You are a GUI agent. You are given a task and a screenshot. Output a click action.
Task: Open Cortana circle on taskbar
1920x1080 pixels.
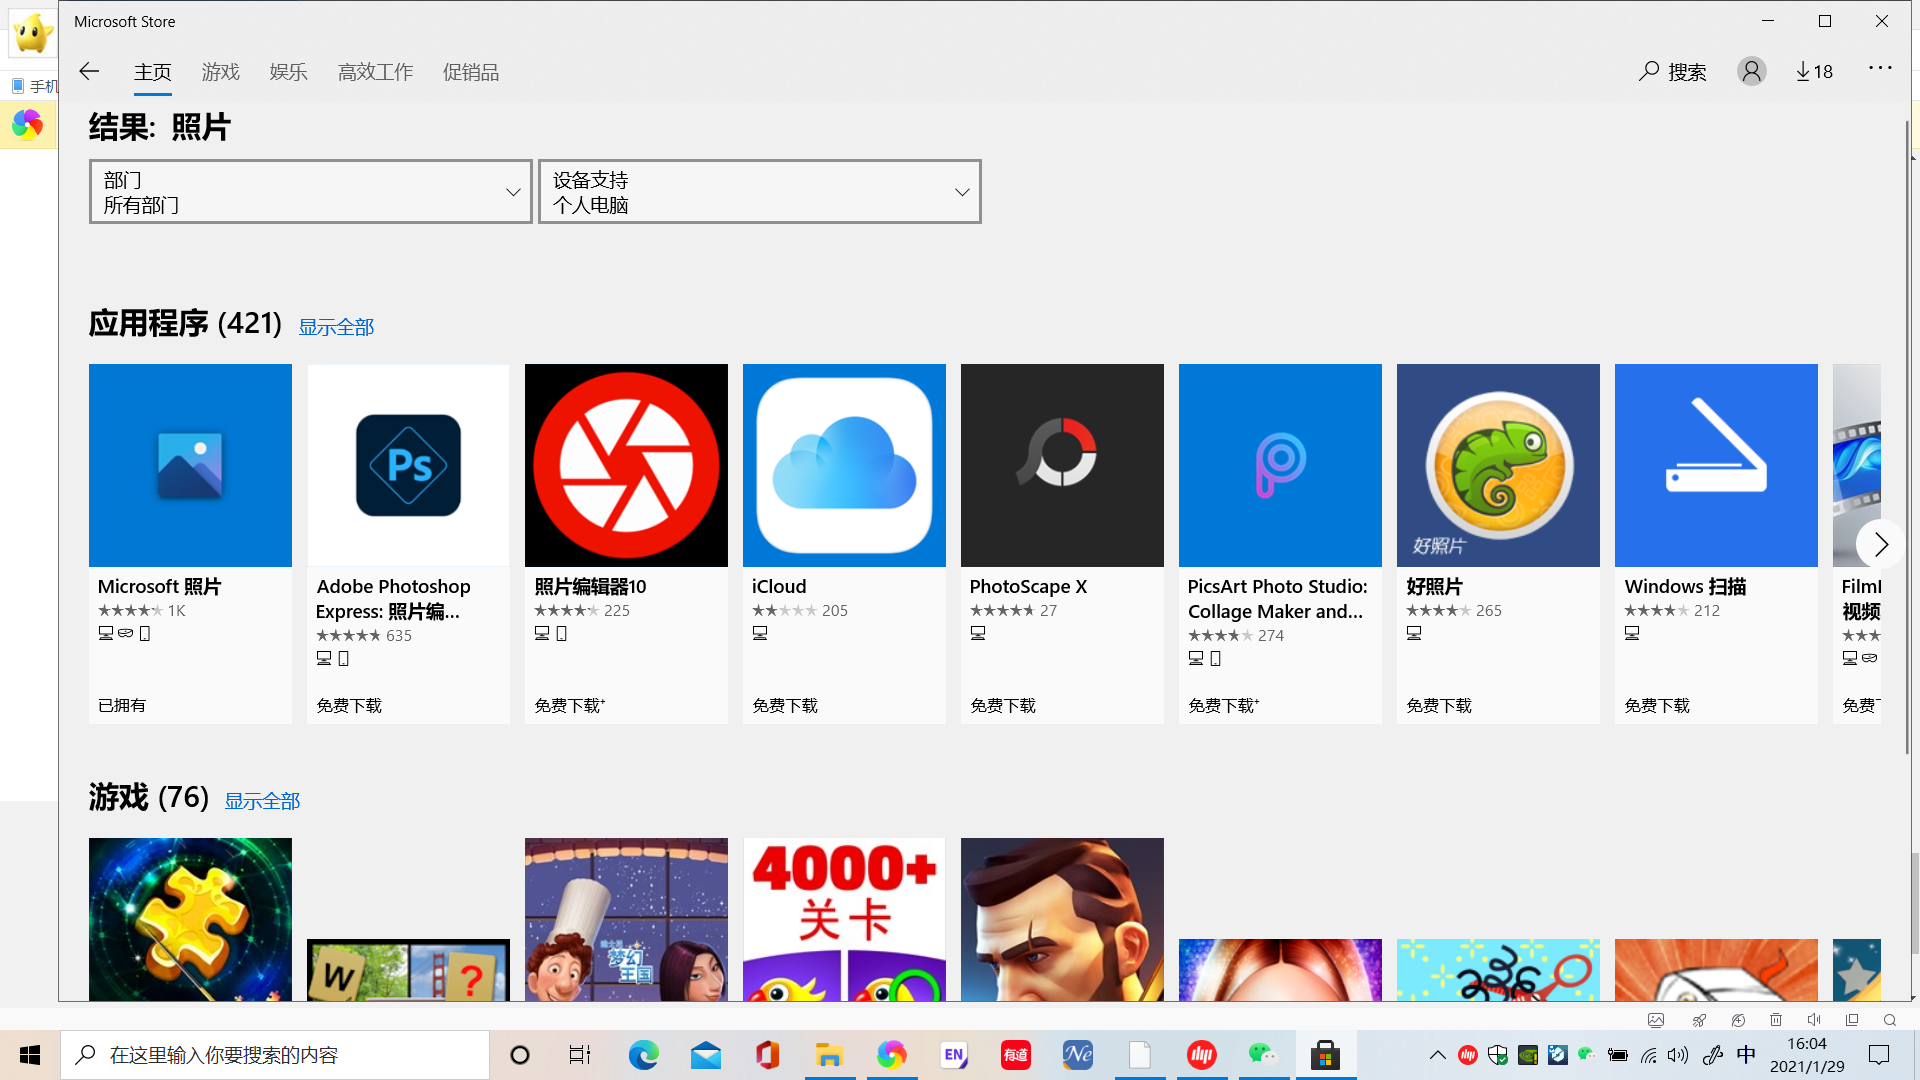(x=519, y=1055)
